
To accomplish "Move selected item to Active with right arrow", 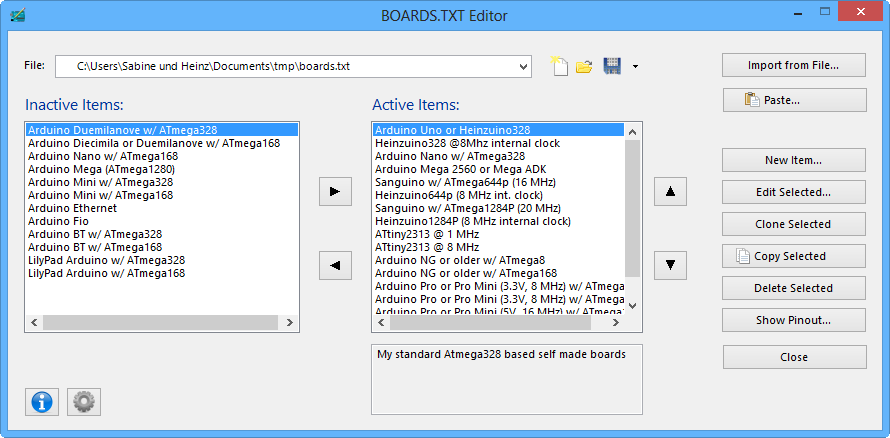I will (335, 192).
